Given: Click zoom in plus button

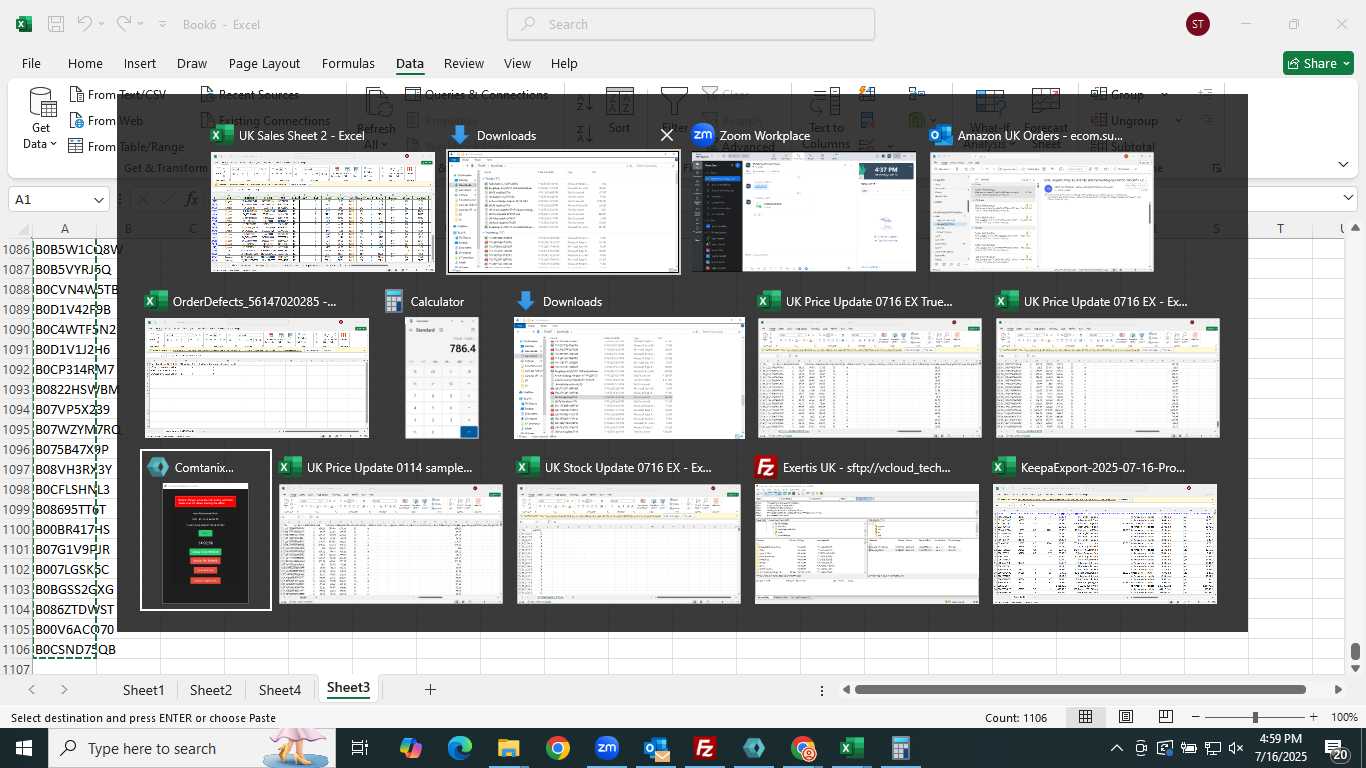Looking at the screenshot, I should [1313, 717].
